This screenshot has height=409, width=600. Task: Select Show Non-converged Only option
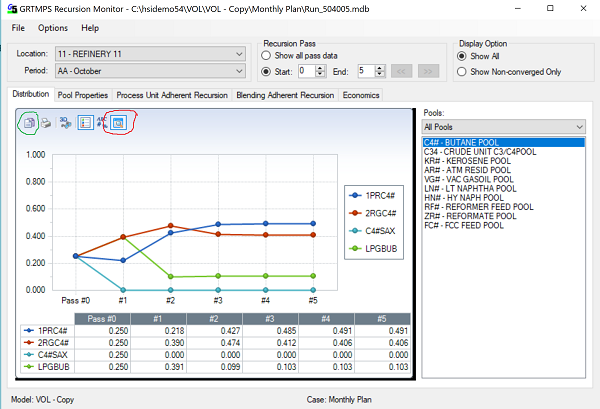click(462, 71)
